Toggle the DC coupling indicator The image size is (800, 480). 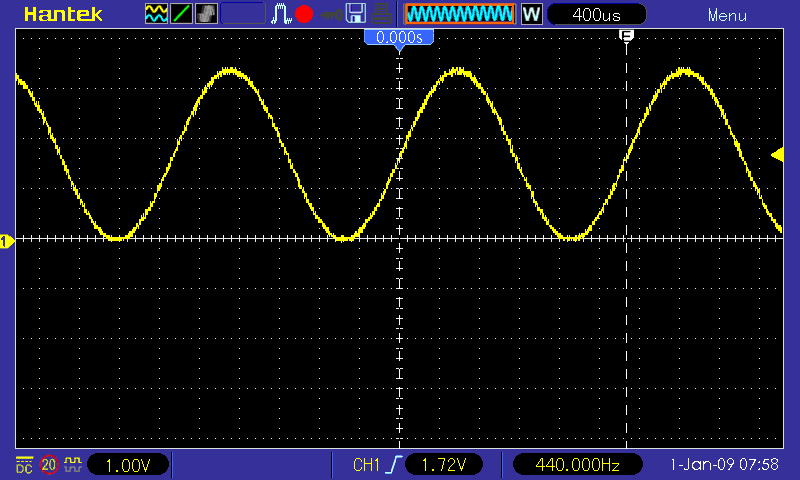click(23, 464)
